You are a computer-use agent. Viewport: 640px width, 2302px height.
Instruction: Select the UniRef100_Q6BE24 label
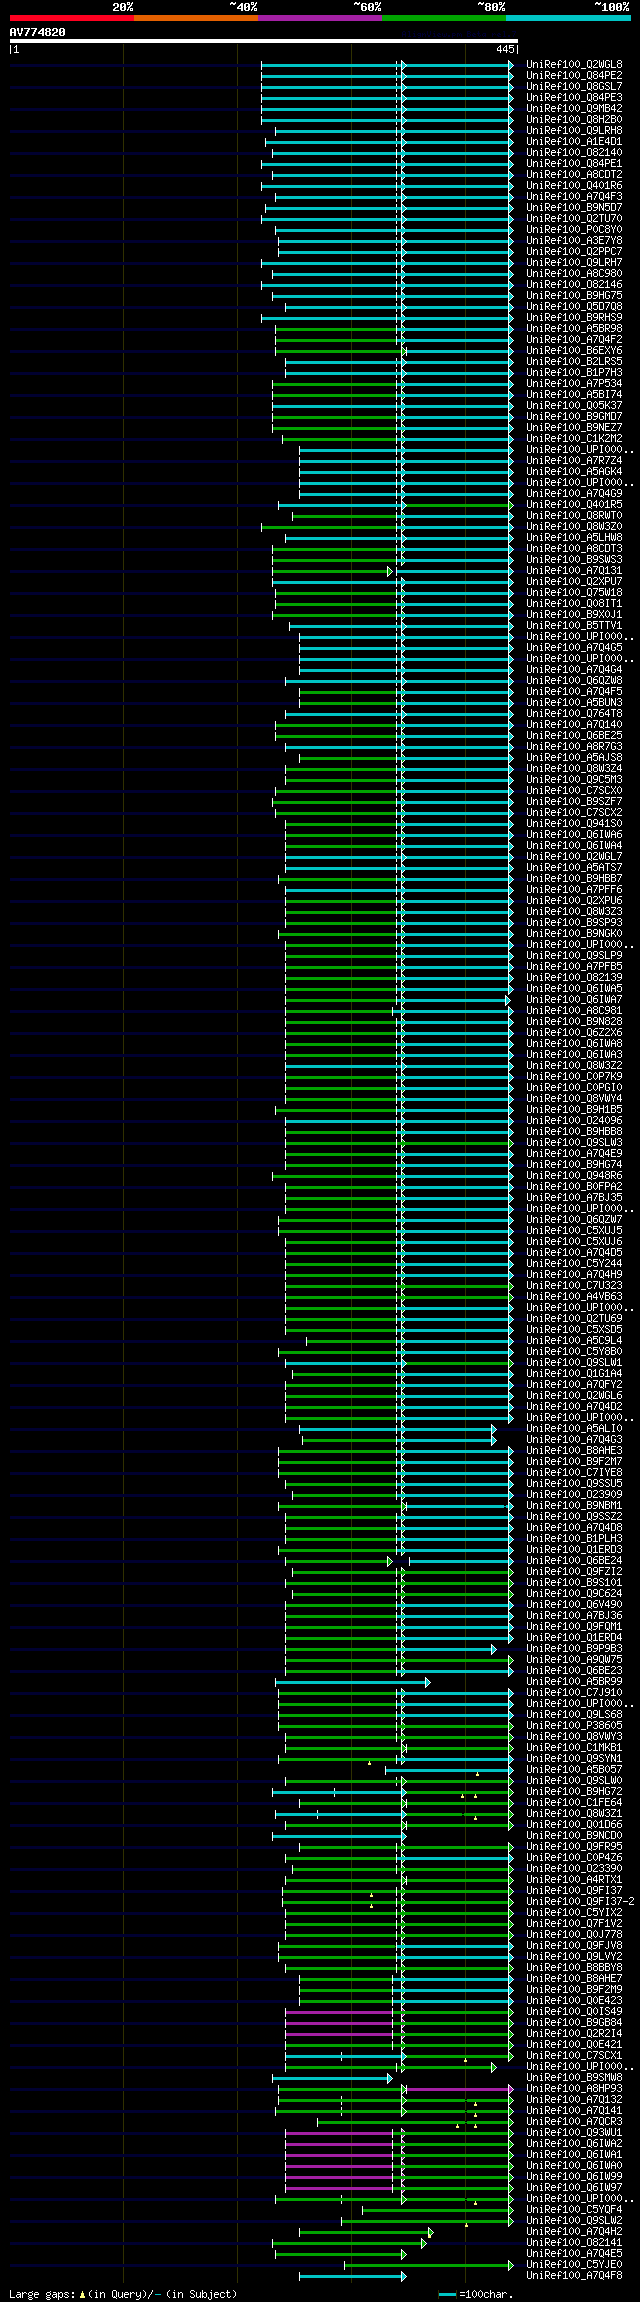point(574,1561)
